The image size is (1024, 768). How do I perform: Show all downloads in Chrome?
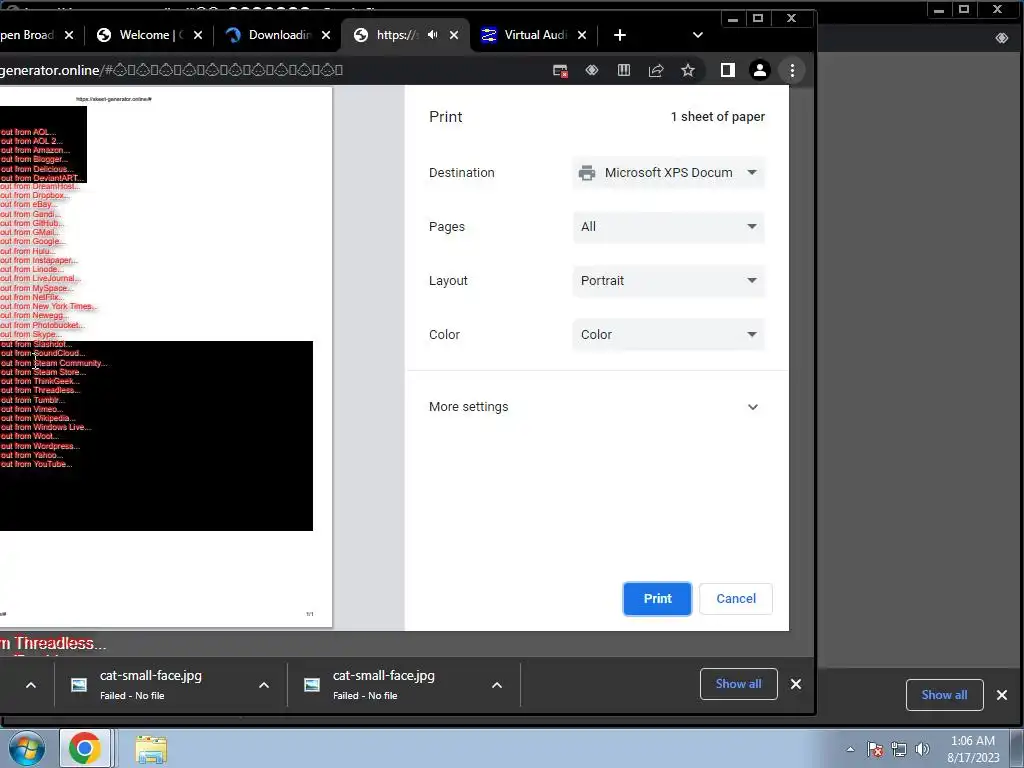[x=739, y=684]
